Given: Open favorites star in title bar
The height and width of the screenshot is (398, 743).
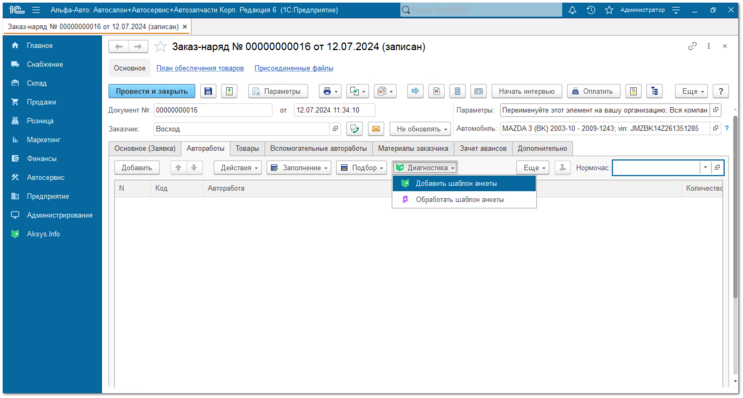Looking at the screenshot, I should coord(609,10).
